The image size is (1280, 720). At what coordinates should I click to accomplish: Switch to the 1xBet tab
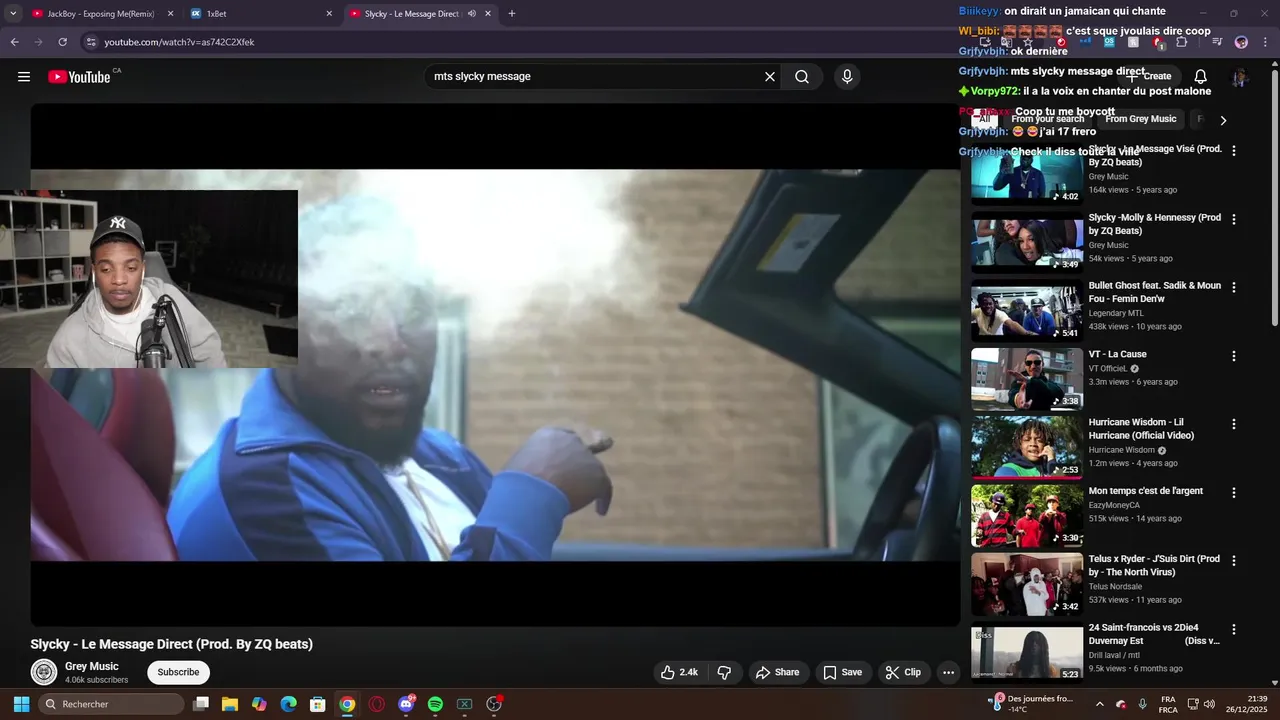[260, 14]
